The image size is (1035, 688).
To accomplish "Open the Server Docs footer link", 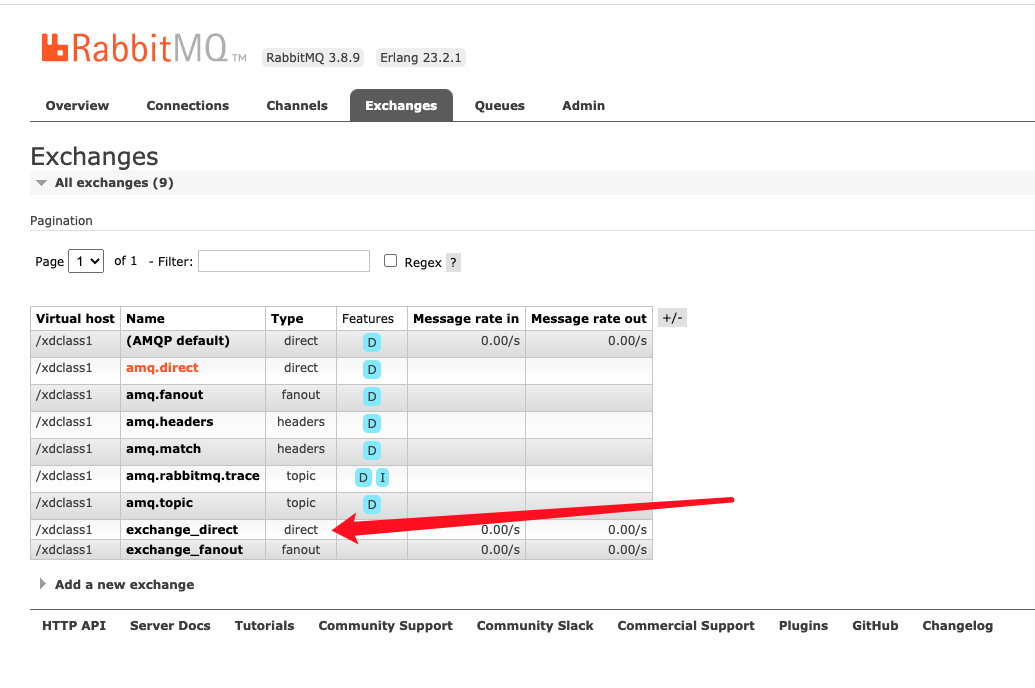I will (x=170, y=626).
